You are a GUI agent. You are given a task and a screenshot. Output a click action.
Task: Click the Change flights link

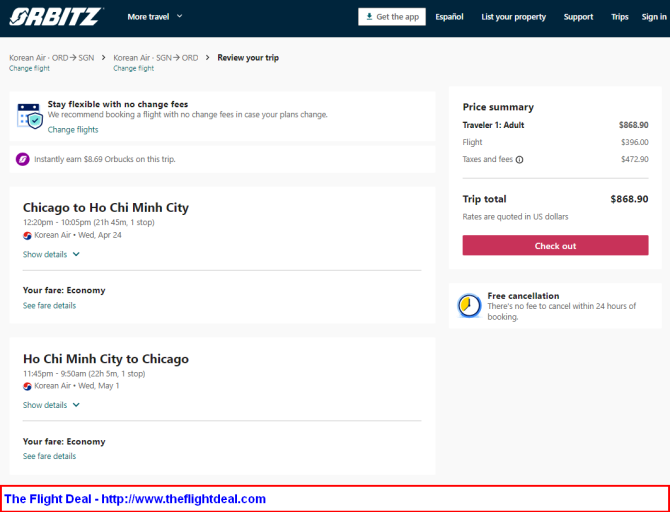point(73,129)
